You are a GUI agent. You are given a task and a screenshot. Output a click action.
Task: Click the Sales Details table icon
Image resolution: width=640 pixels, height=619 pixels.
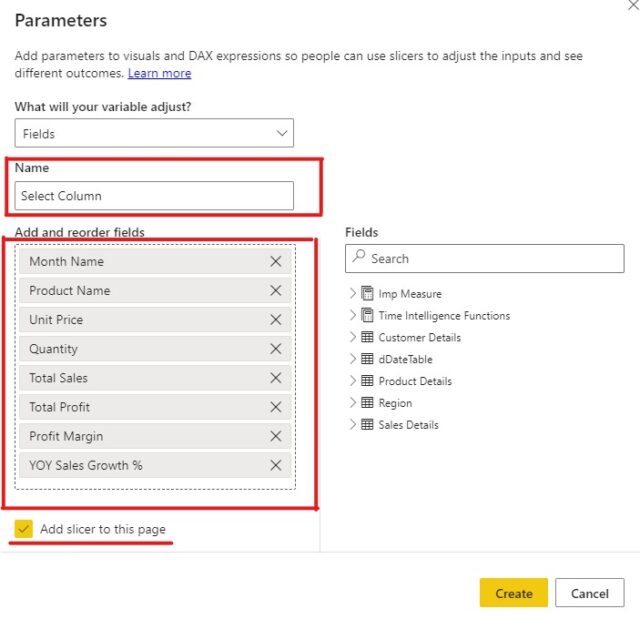click(367, 424)
